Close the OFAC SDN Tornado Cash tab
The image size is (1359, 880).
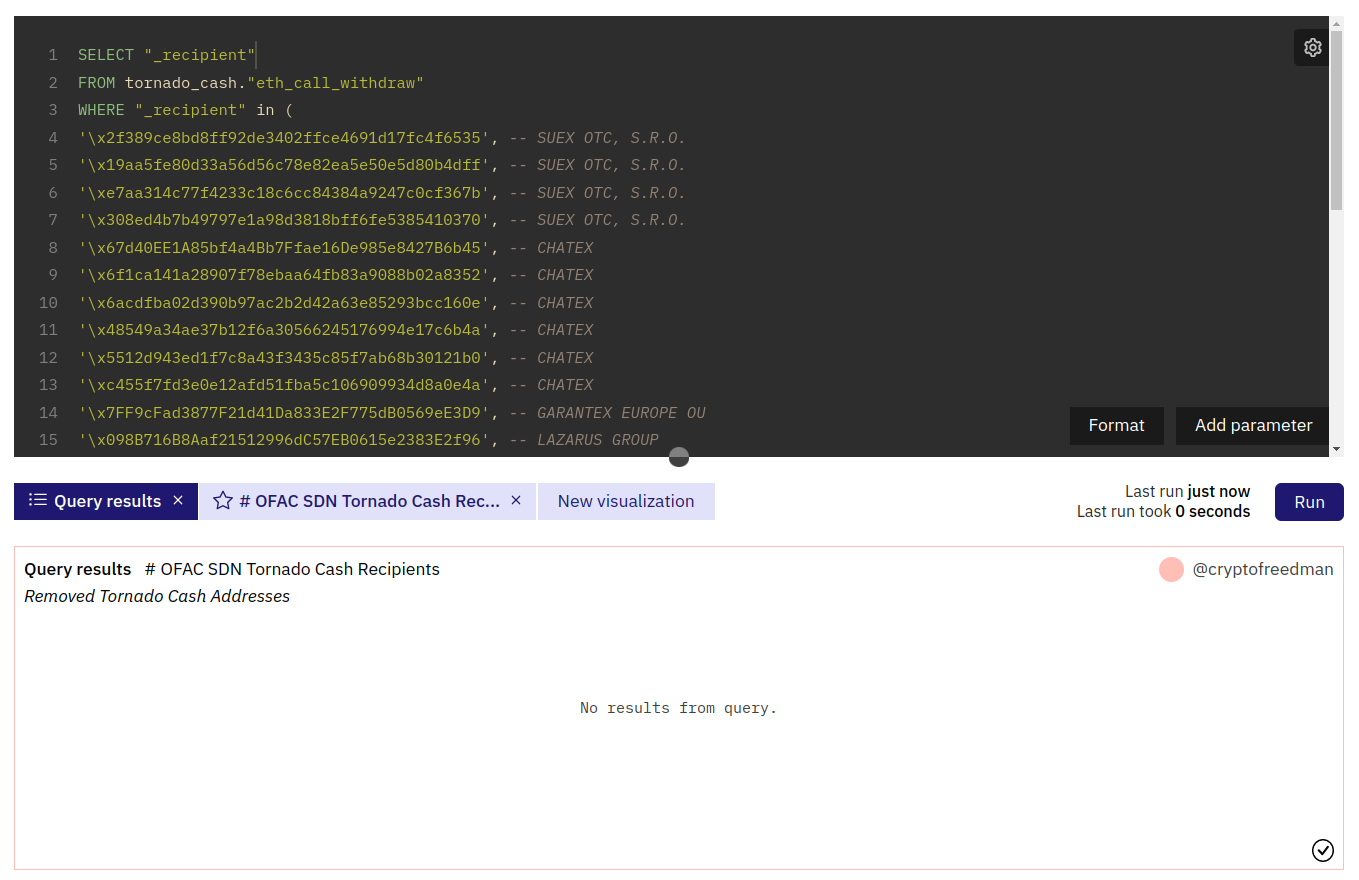[516, 500]
